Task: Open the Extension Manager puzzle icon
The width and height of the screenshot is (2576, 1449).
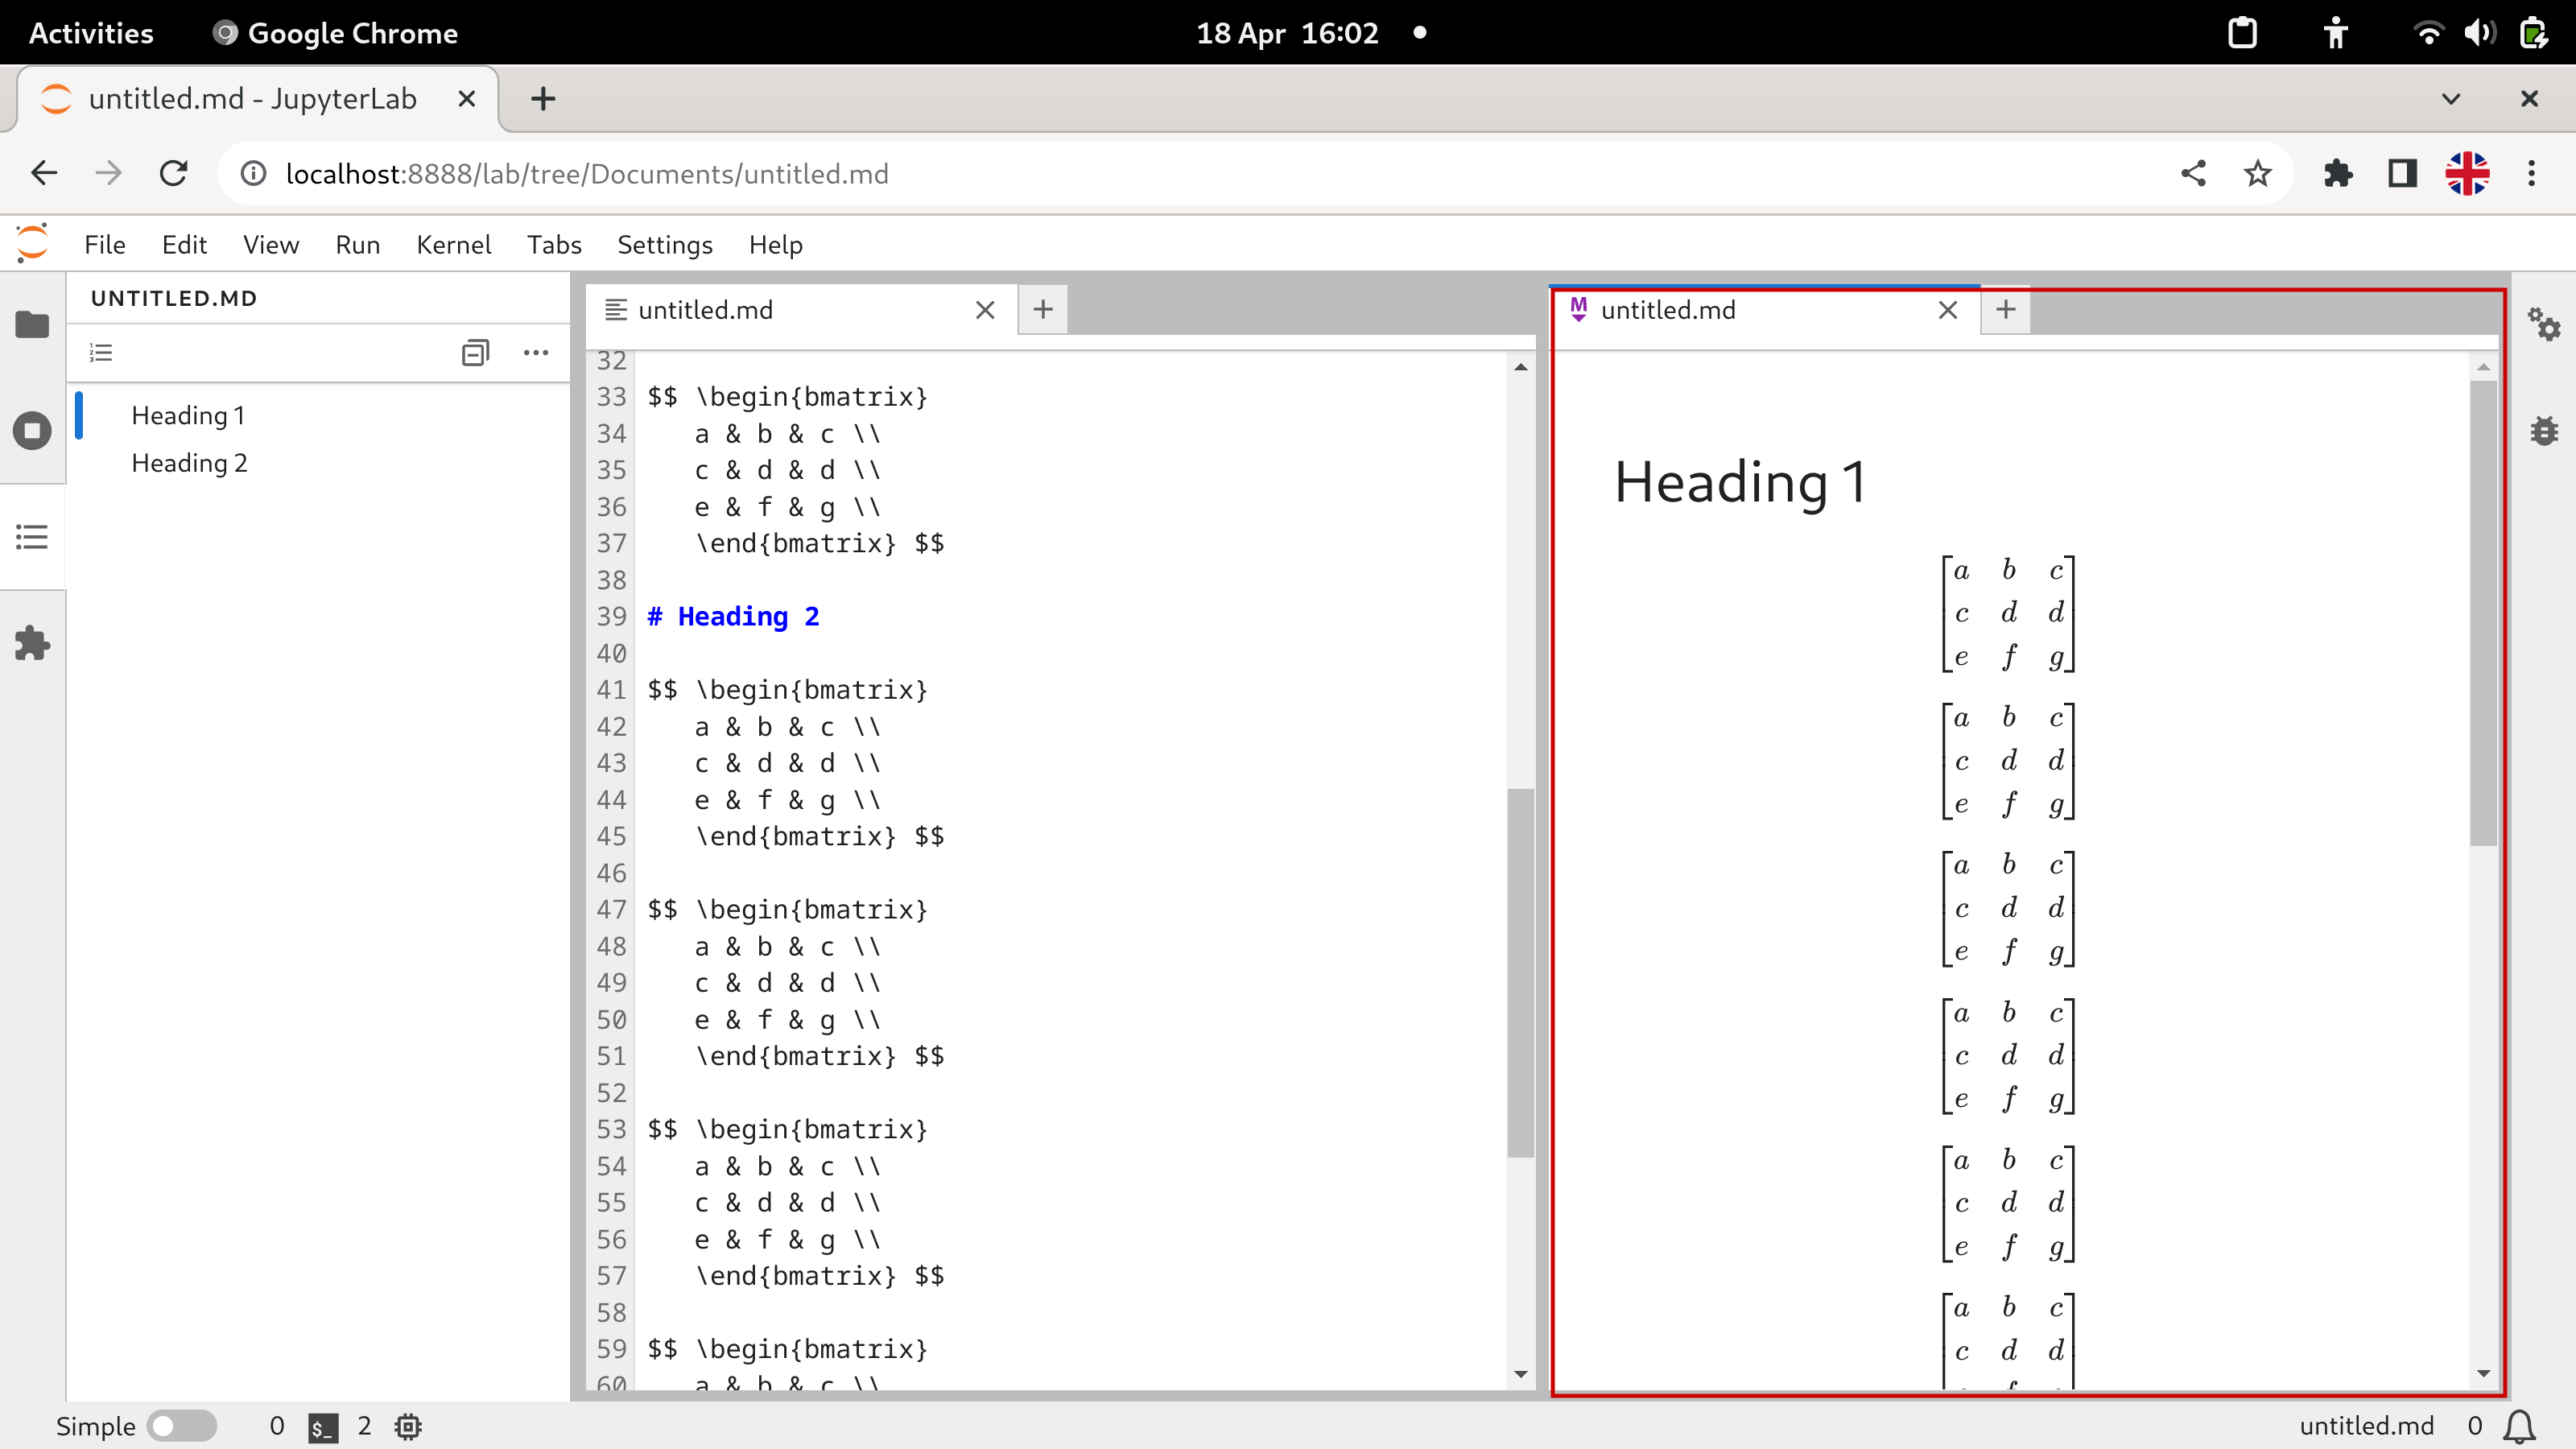Action: coord(32,643)
